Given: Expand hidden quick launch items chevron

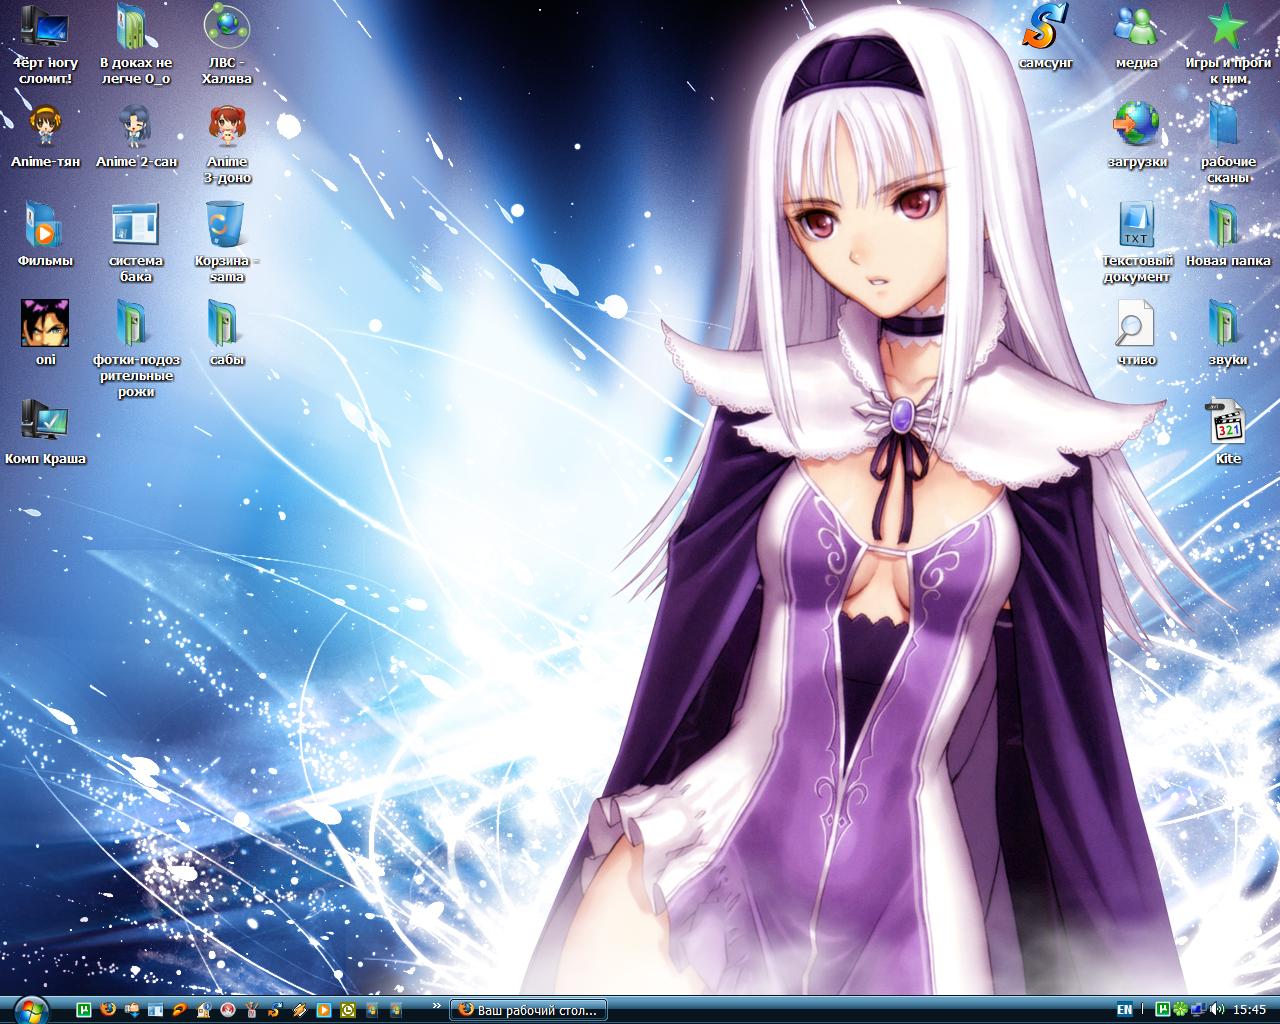Looking at the screenshot, I should (x=437, y=1005).
